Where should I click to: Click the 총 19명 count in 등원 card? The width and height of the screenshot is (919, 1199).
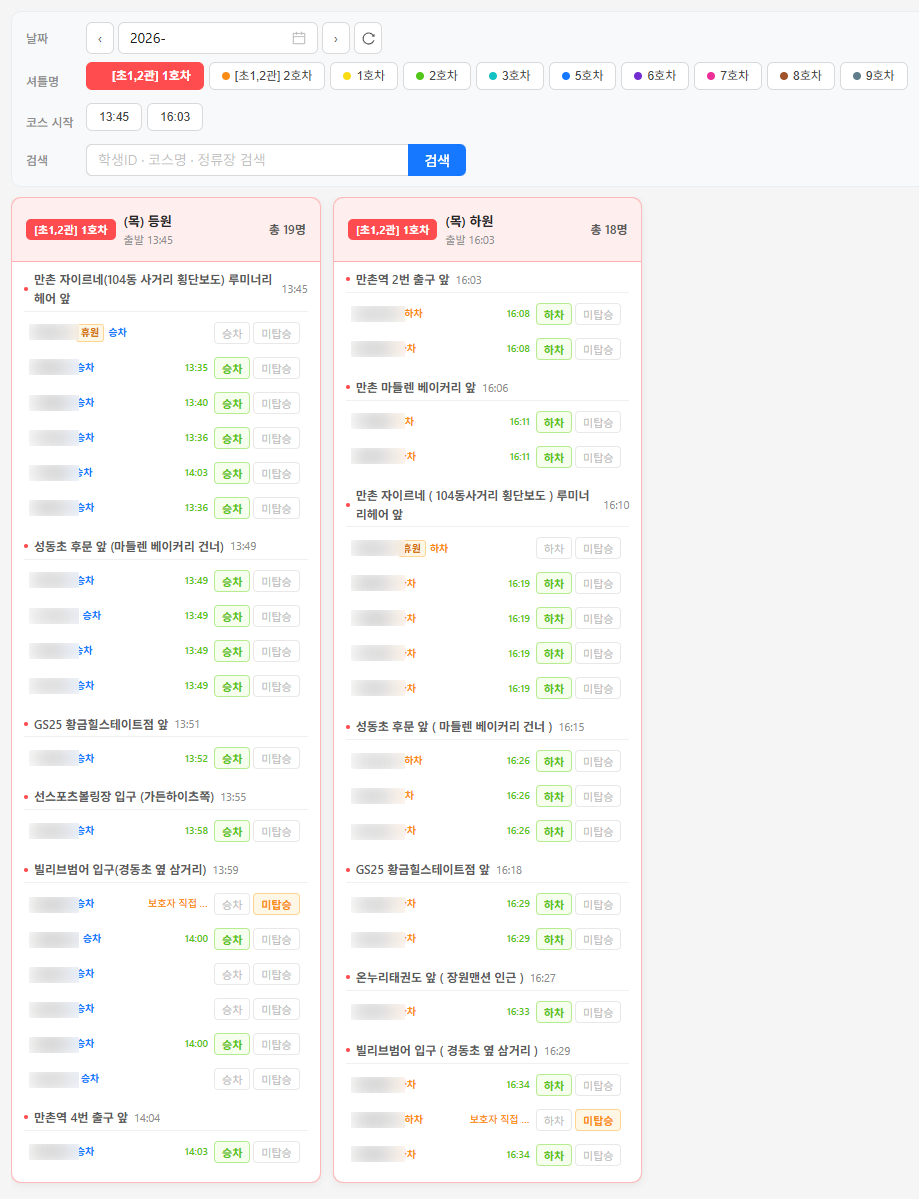pyautogui.click(x=287, y=229)
